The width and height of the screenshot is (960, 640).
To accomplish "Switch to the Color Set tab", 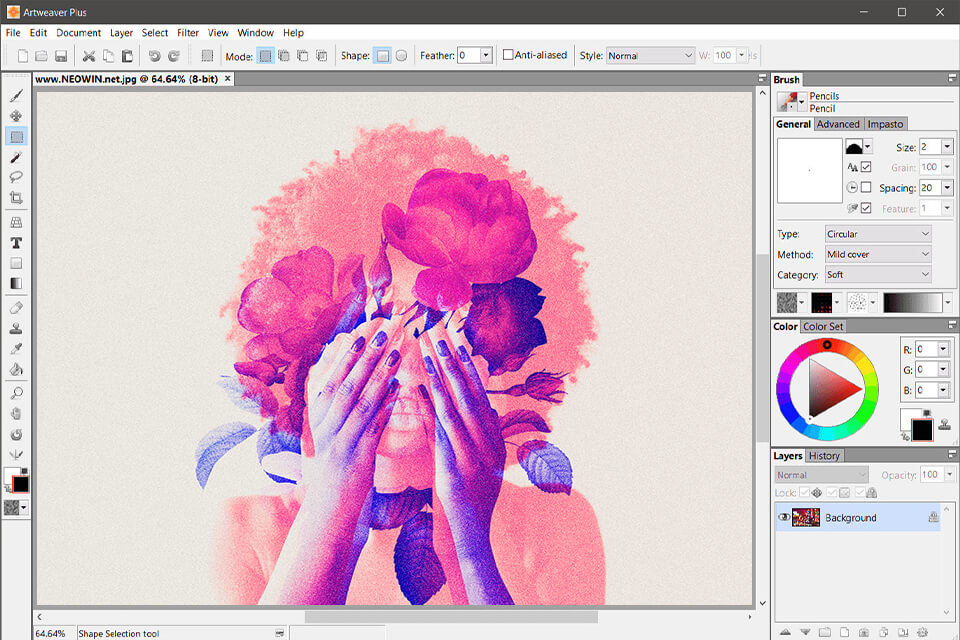I will point(822,326).
